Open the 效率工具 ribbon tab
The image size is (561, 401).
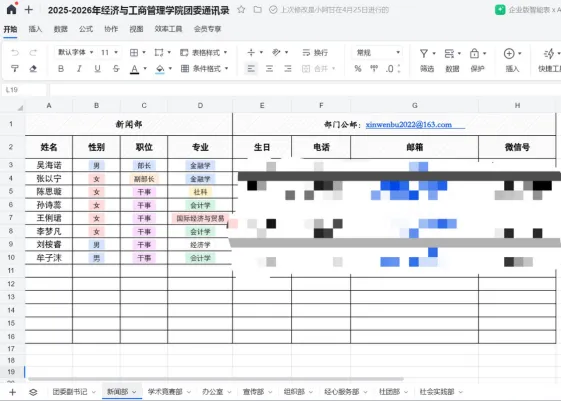pos(168,29)
